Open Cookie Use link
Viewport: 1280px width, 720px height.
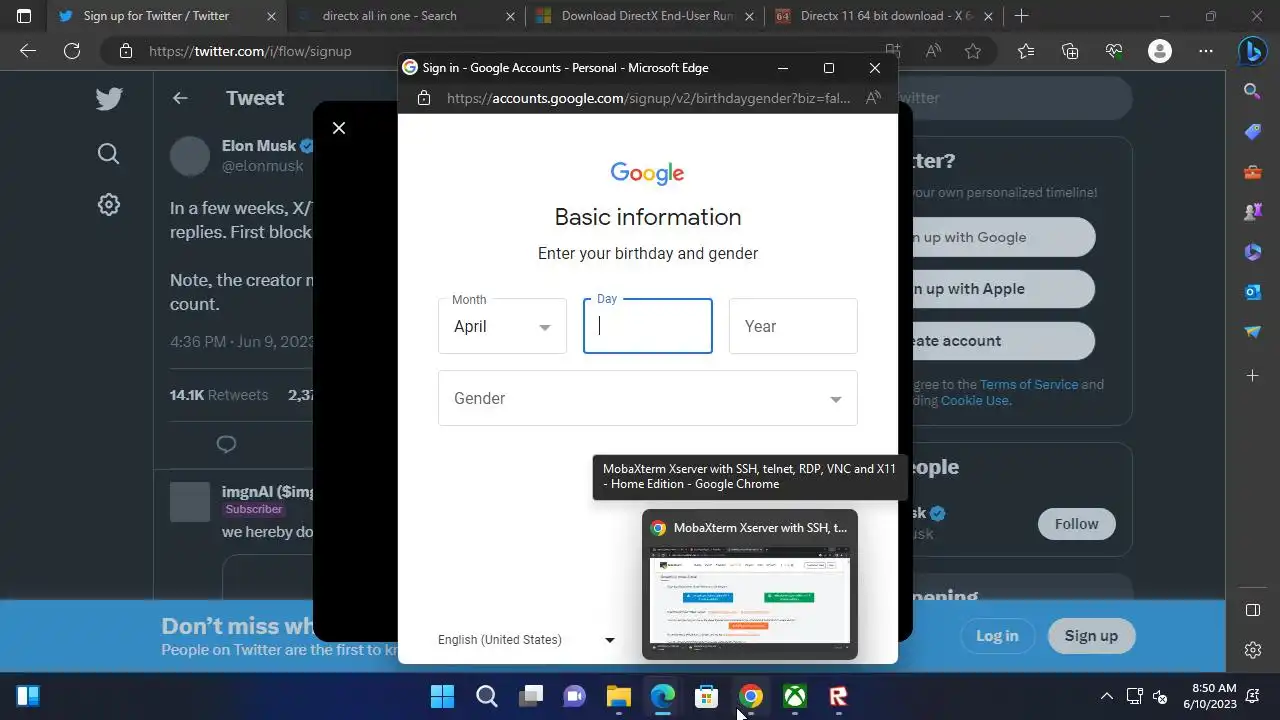(x=975, y=400)
